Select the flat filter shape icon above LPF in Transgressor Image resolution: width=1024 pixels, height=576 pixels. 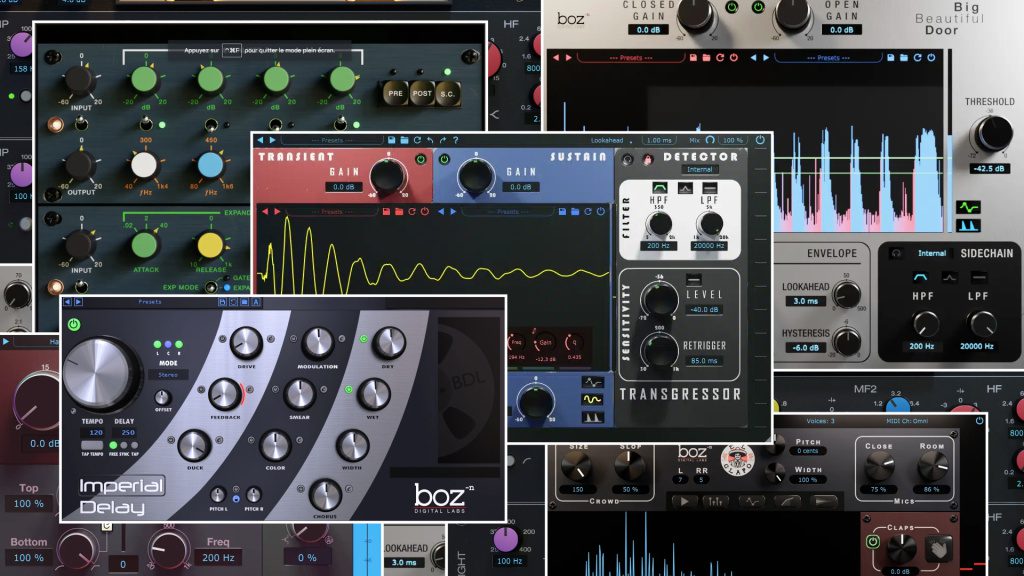coord(709,188)
